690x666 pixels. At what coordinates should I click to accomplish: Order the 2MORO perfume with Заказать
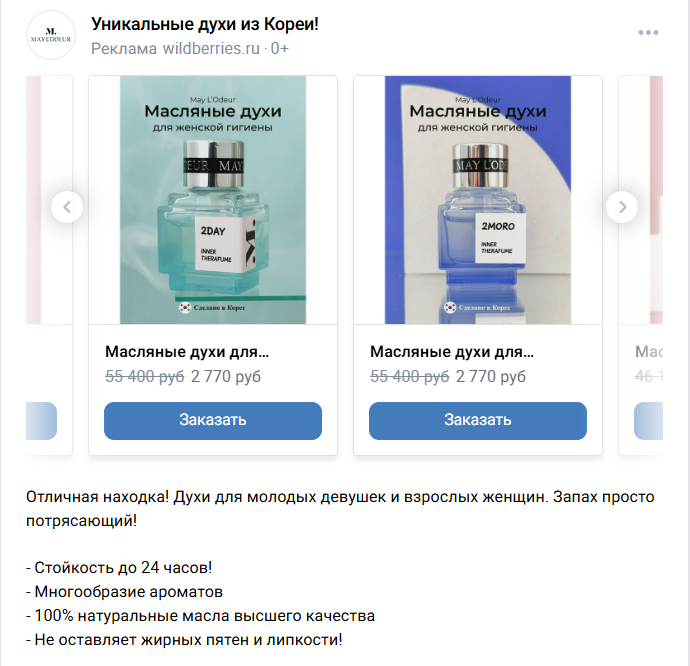(x=478, y=420)
